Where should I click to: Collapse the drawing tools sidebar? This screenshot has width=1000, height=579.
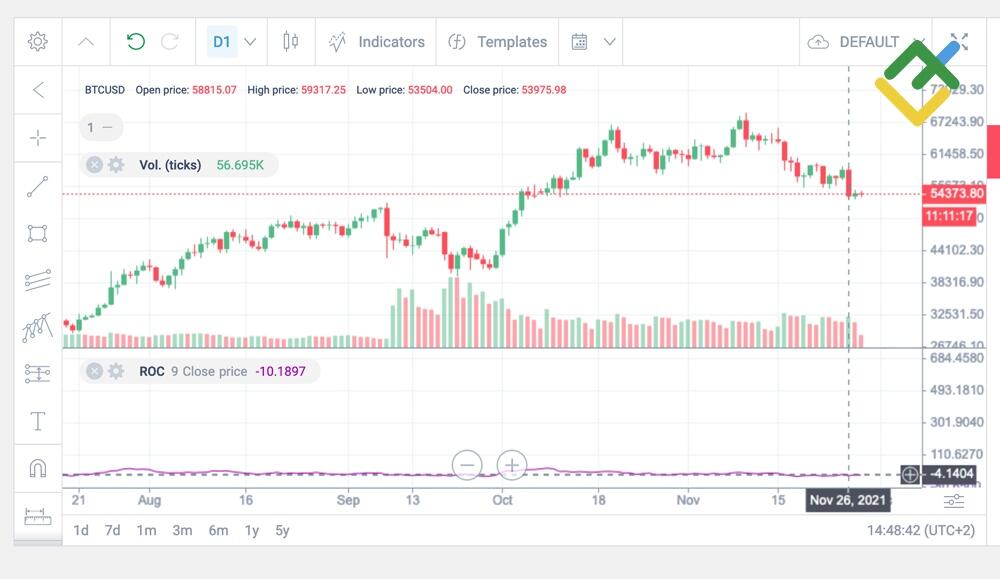(x=37, y=91)
